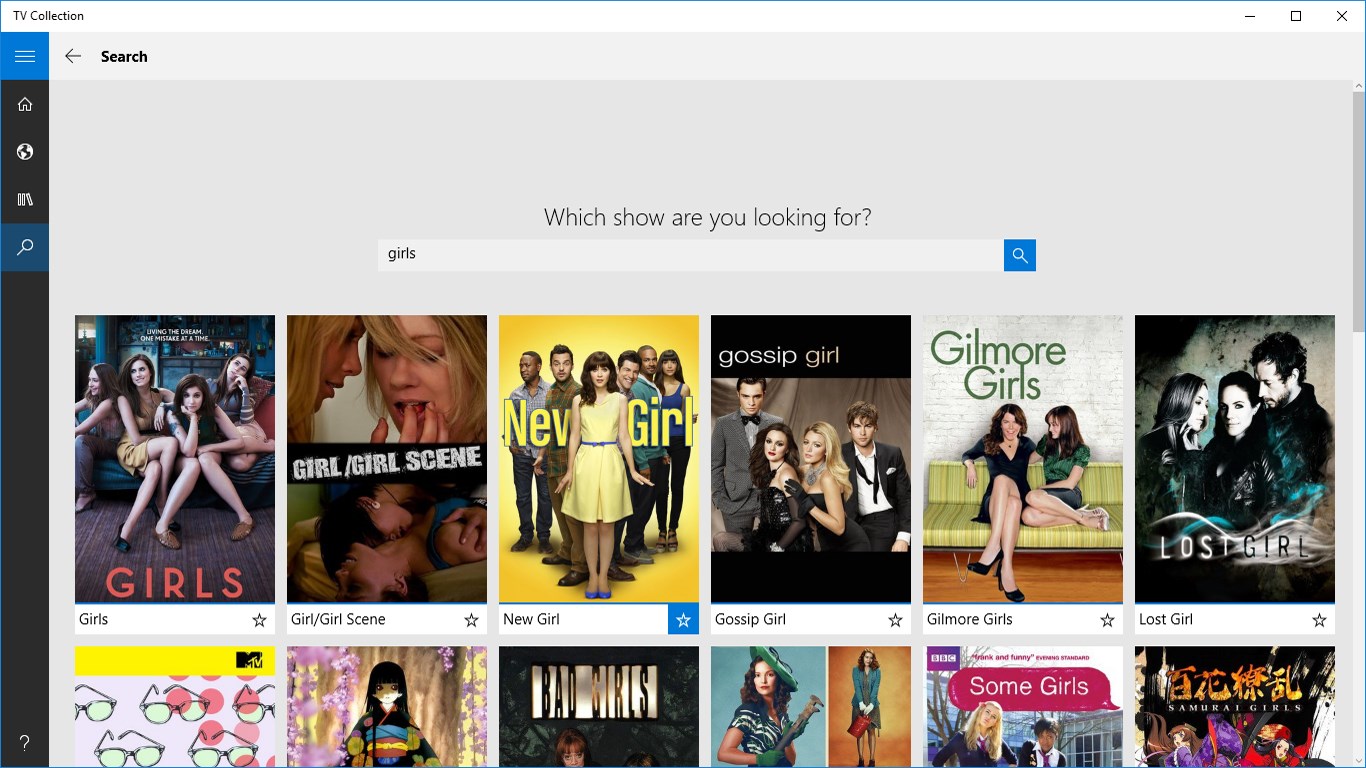Screen dimensions: 1366x768
Task: Click the 'Lost Girl' title label
Action: click(1166, 619)
